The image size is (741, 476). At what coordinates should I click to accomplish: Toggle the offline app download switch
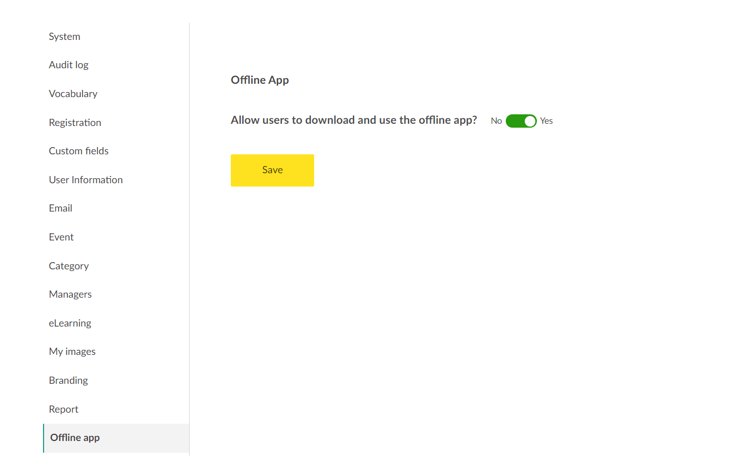tap(521, 121)
